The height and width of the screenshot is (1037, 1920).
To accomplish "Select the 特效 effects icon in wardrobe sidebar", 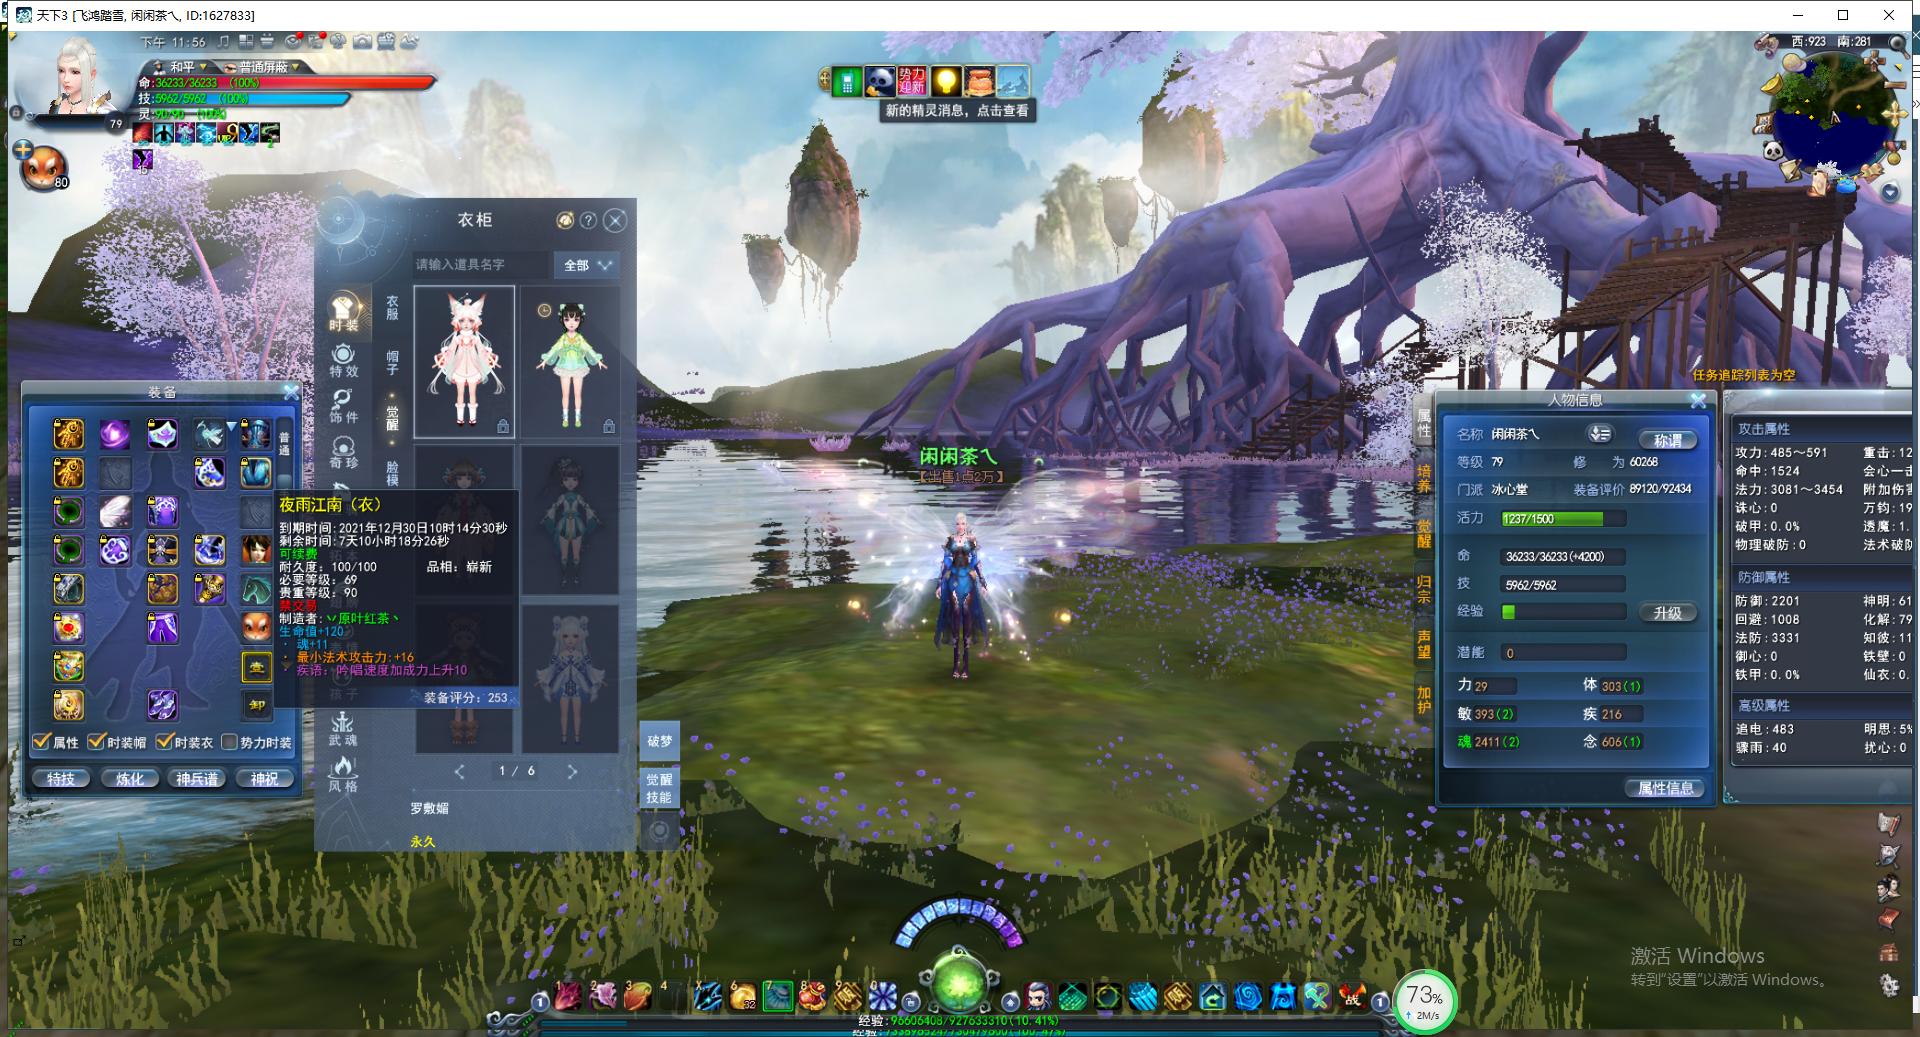I will [343, 360].
